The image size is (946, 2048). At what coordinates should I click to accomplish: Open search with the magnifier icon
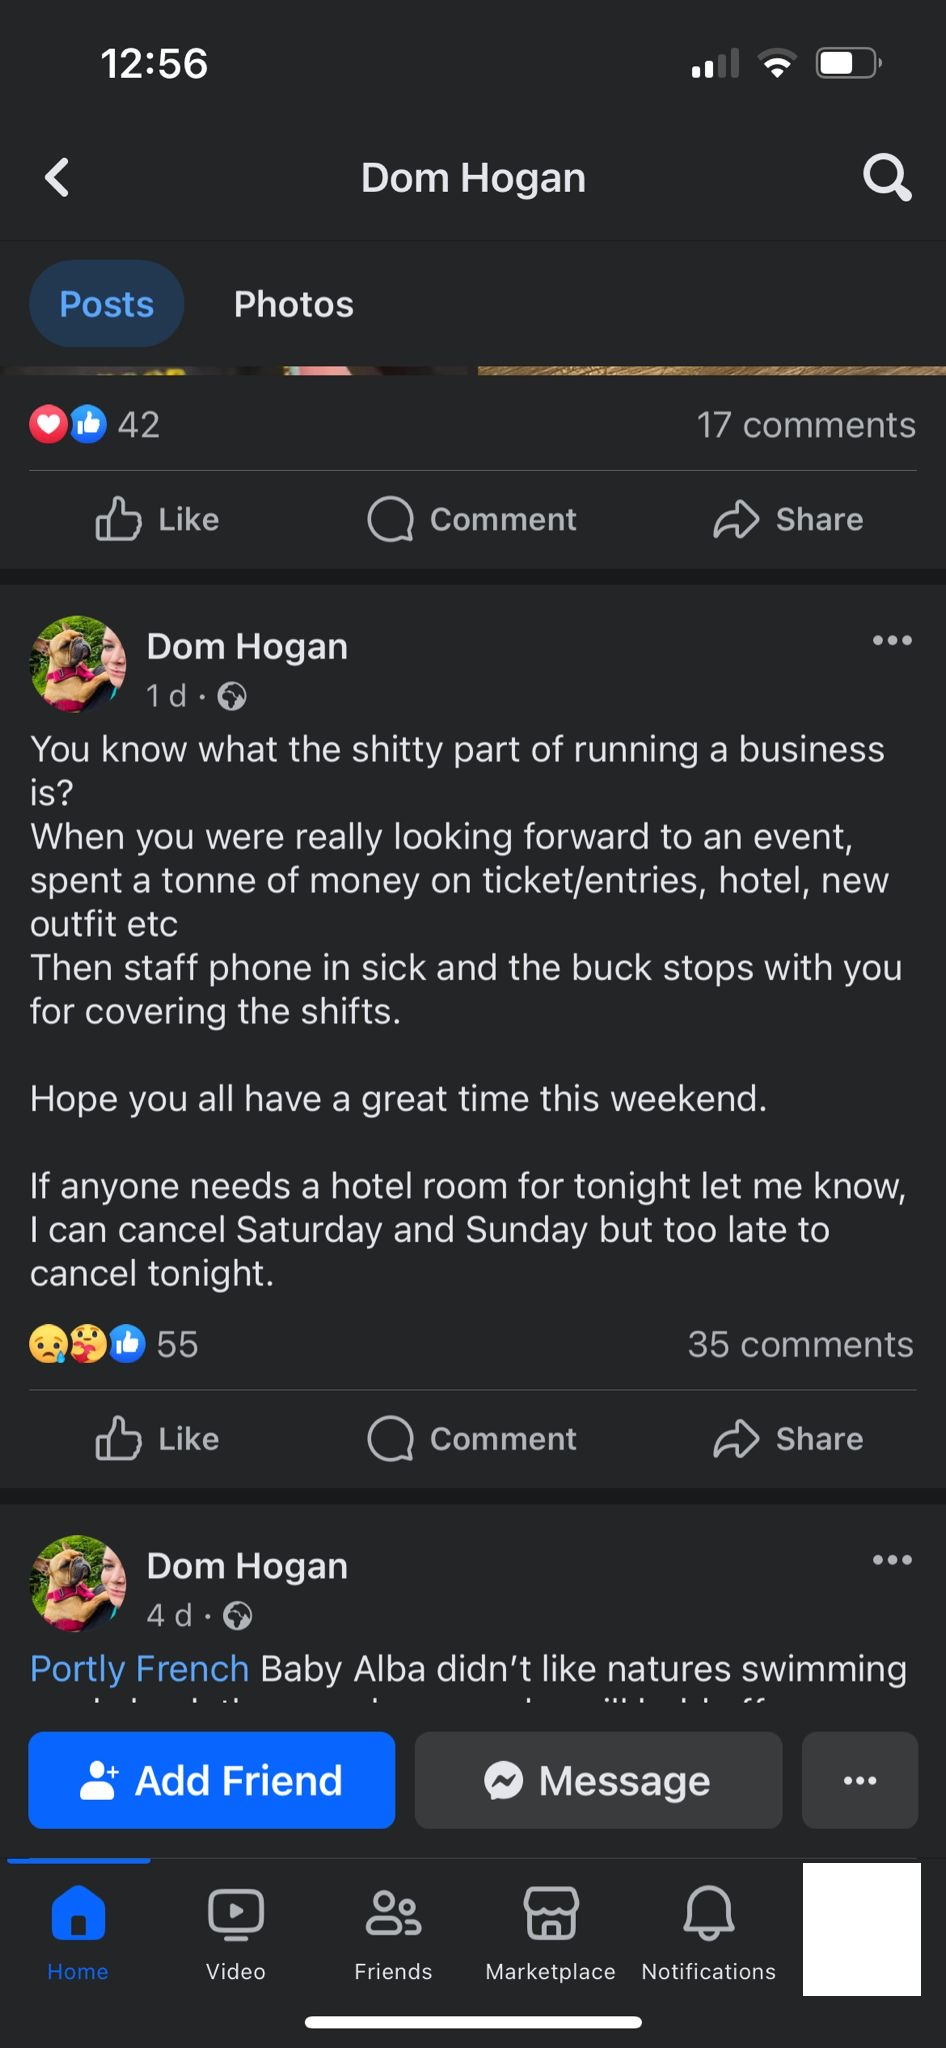(x=886, y=178)
